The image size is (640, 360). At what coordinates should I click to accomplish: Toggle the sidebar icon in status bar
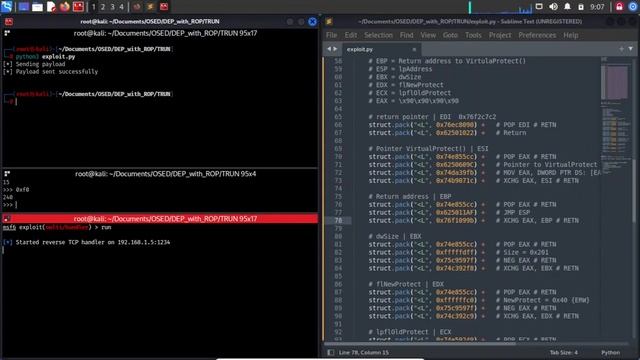coord(331,352)
